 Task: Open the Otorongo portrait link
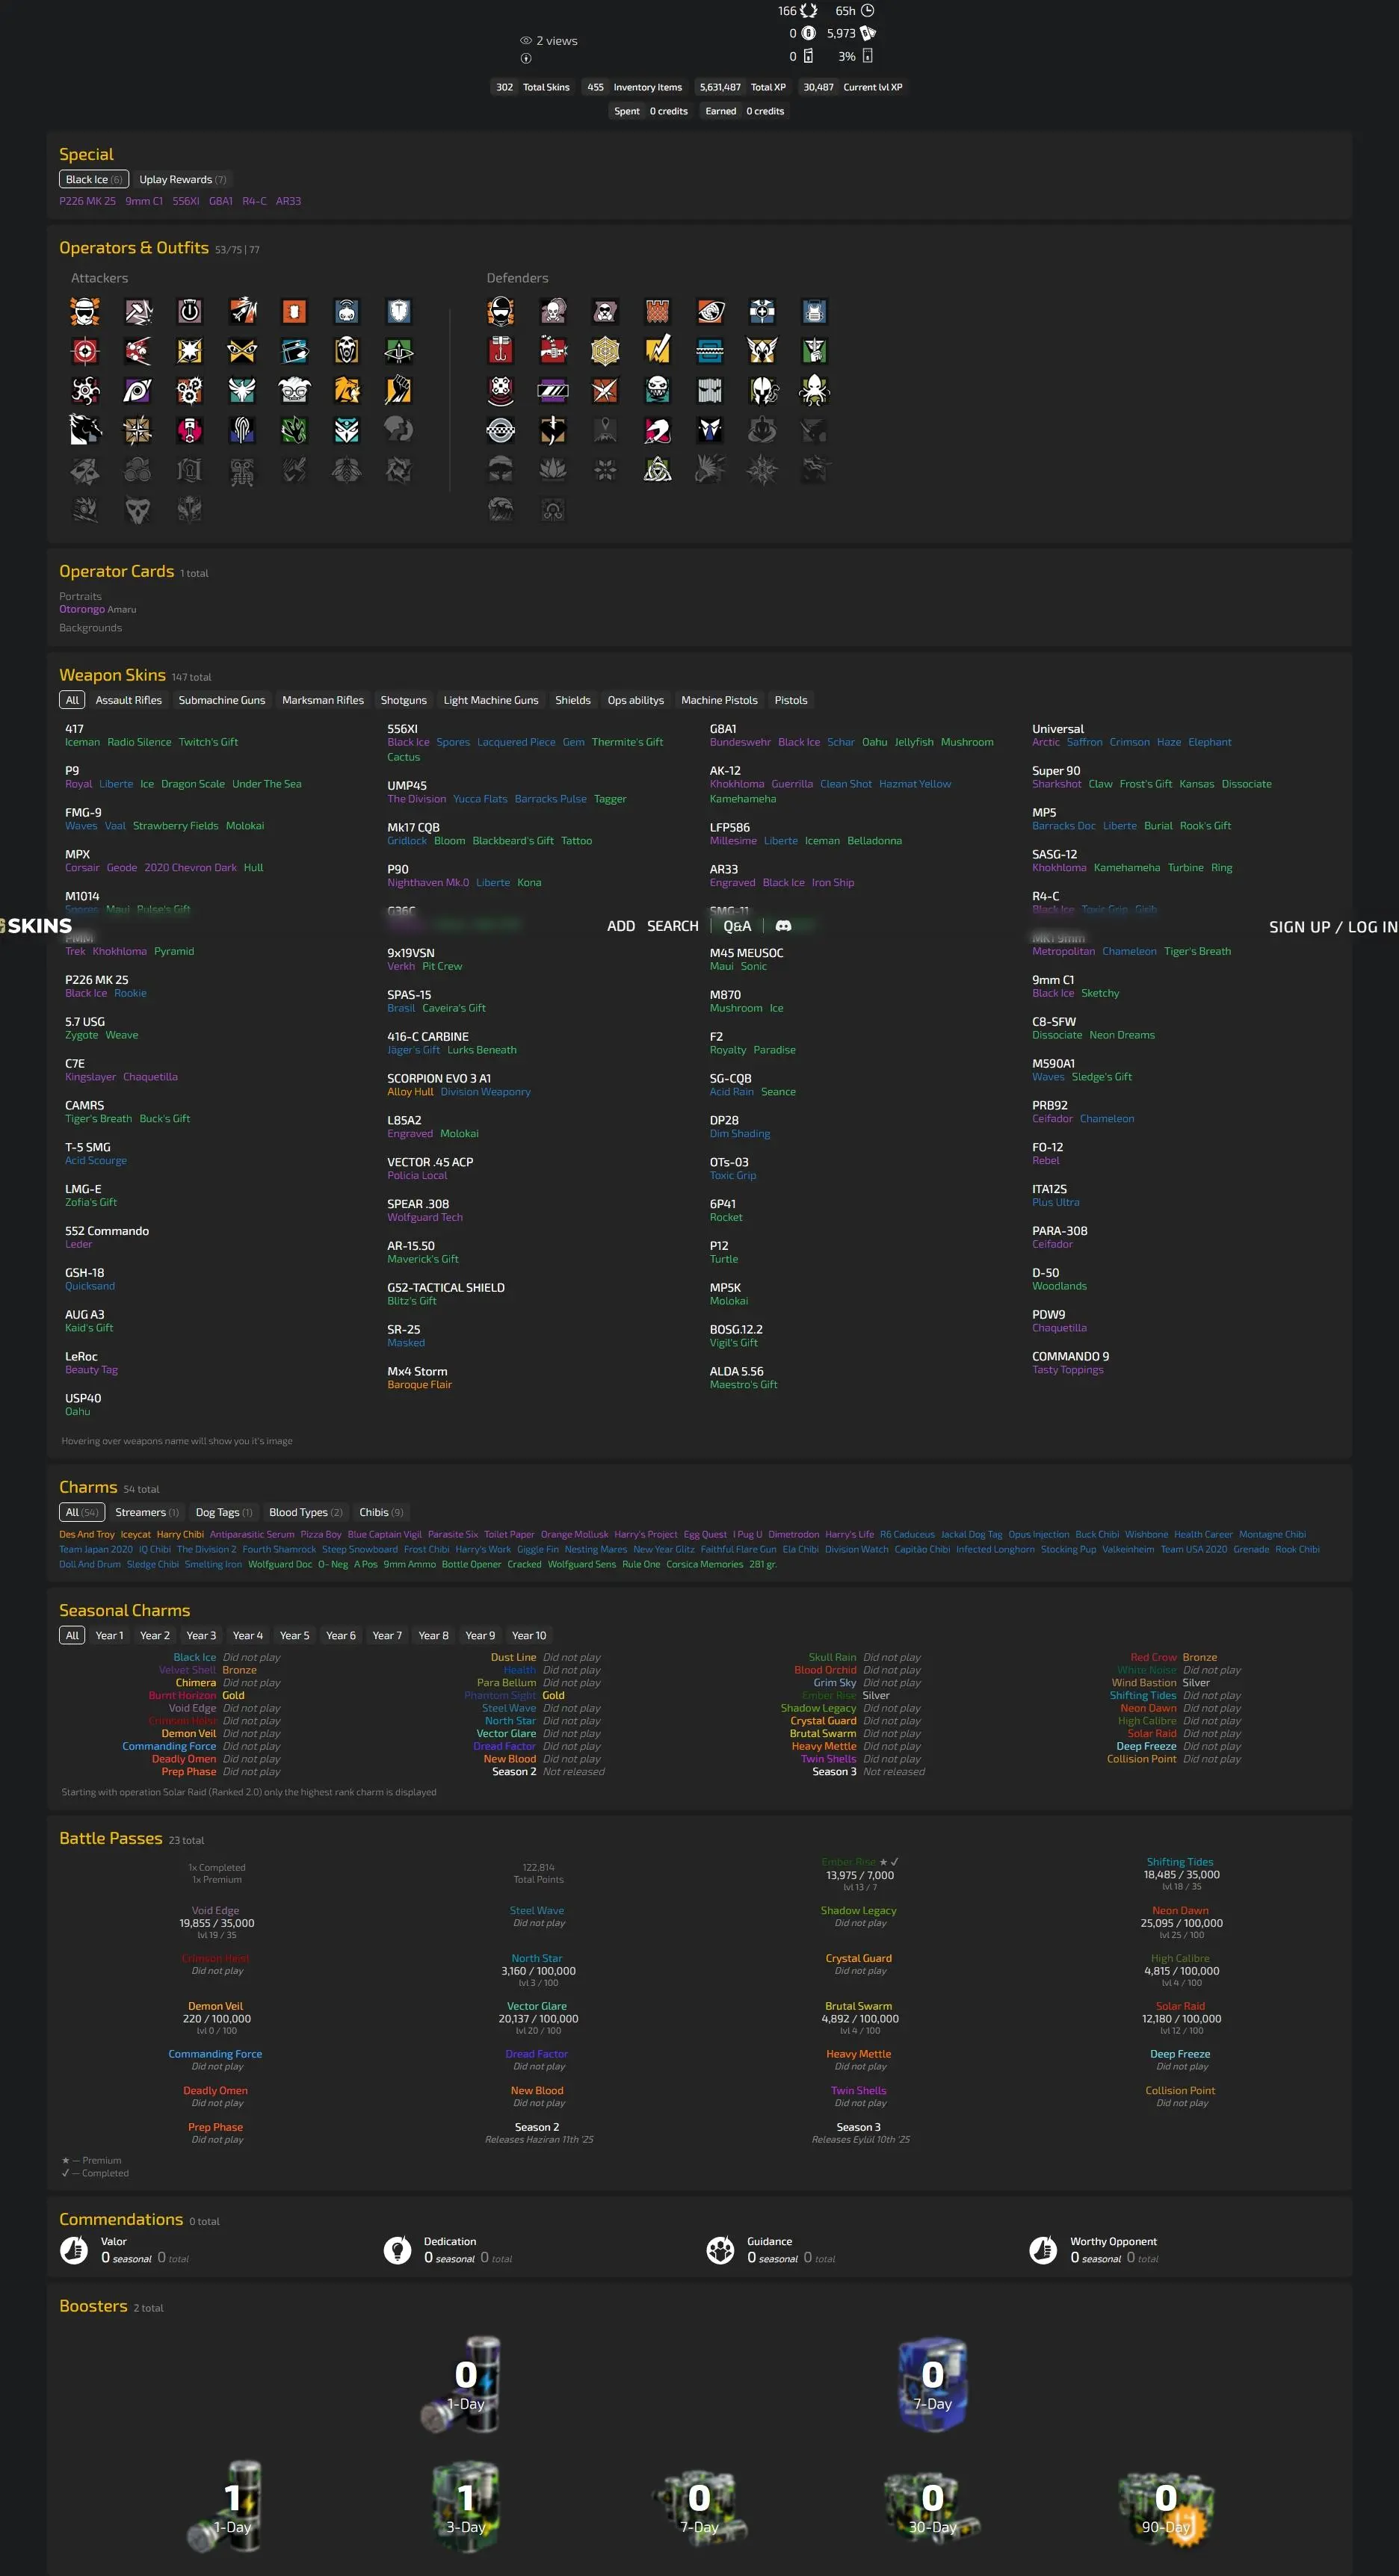tap(81, 609)
